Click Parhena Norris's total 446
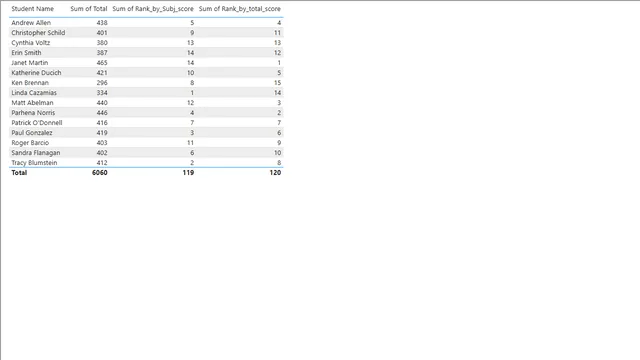 point(102,113)
